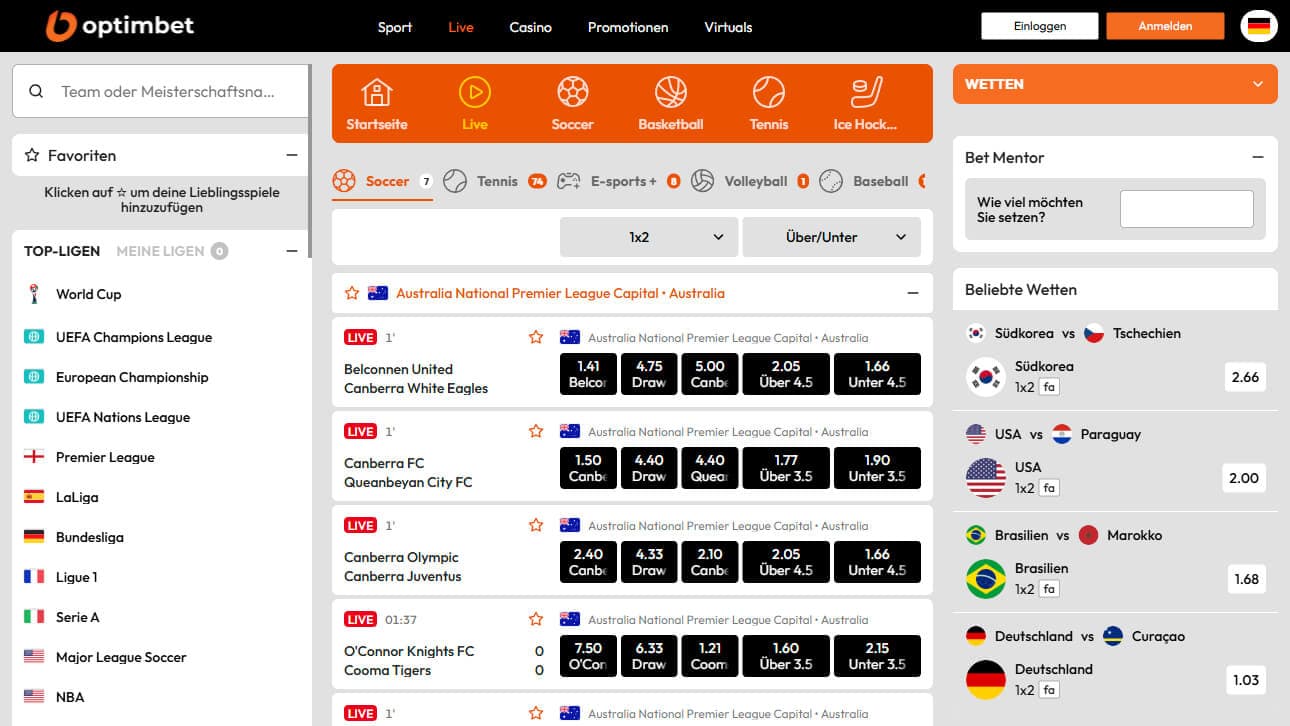Expand the WETTEN betslip panel
1290x726 pixels.
tap(1115, 84)
